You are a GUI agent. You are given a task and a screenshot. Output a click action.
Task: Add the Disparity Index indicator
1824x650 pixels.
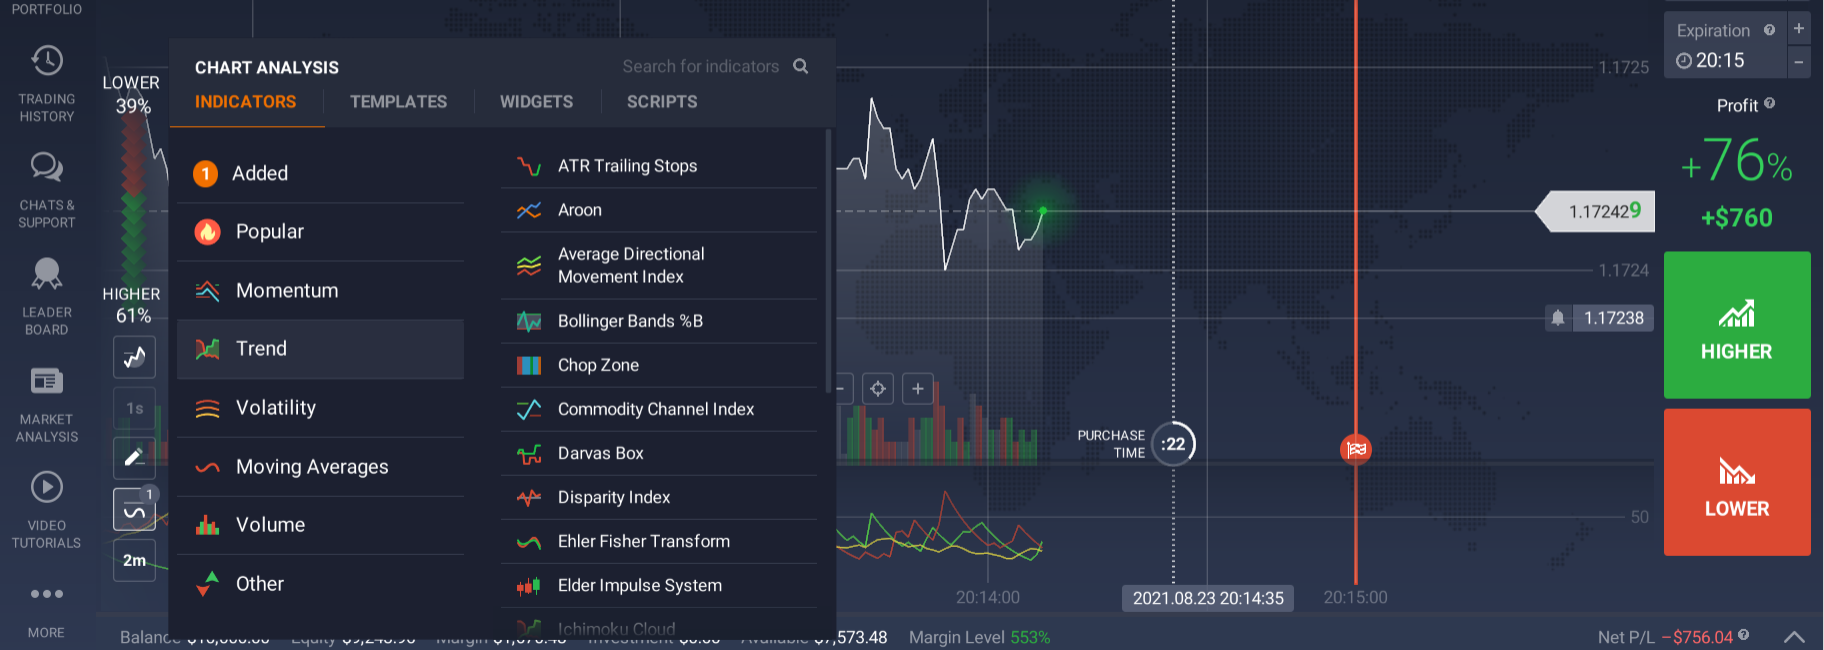tap(659, 497)
